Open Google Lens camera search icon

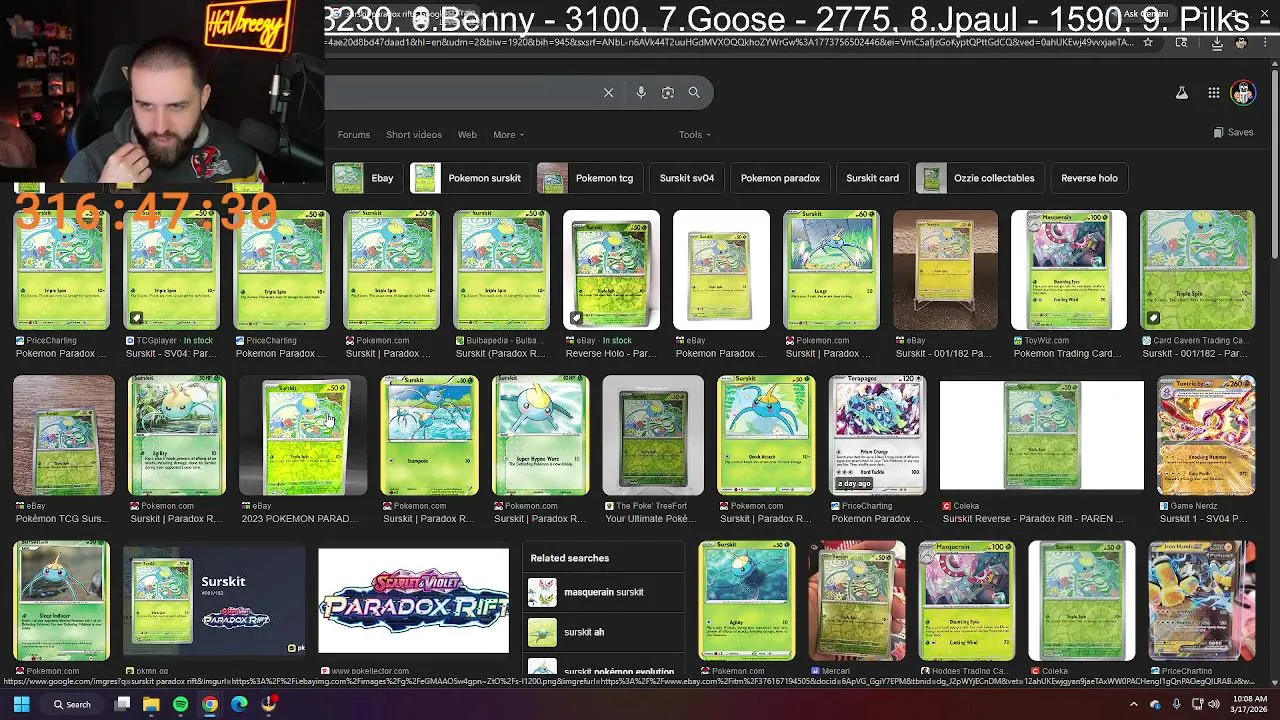668,93
